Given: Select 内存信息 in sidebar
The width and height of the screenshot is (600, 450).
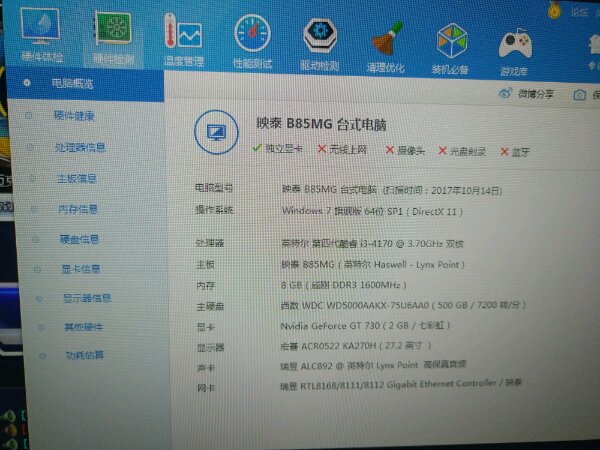Looking at the screenshot, I should click(78, 209).
